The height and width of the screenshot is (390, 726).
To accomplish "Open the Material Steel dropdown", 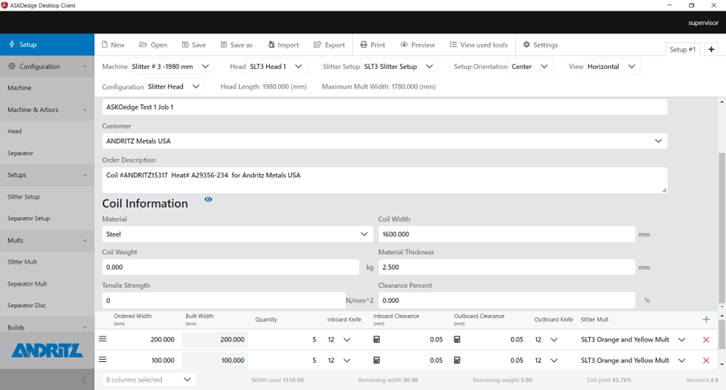I will [237, 234].
